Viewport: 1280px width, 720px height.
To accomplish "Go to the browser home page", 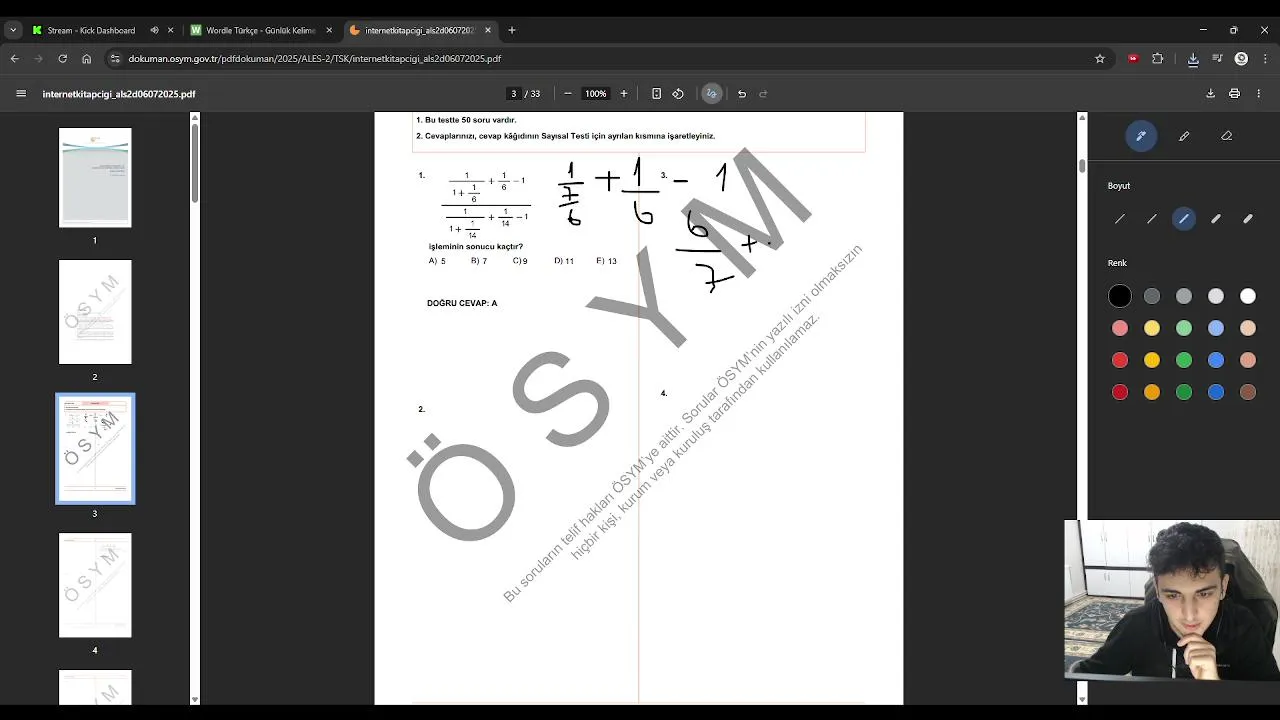I will (86, 59).
